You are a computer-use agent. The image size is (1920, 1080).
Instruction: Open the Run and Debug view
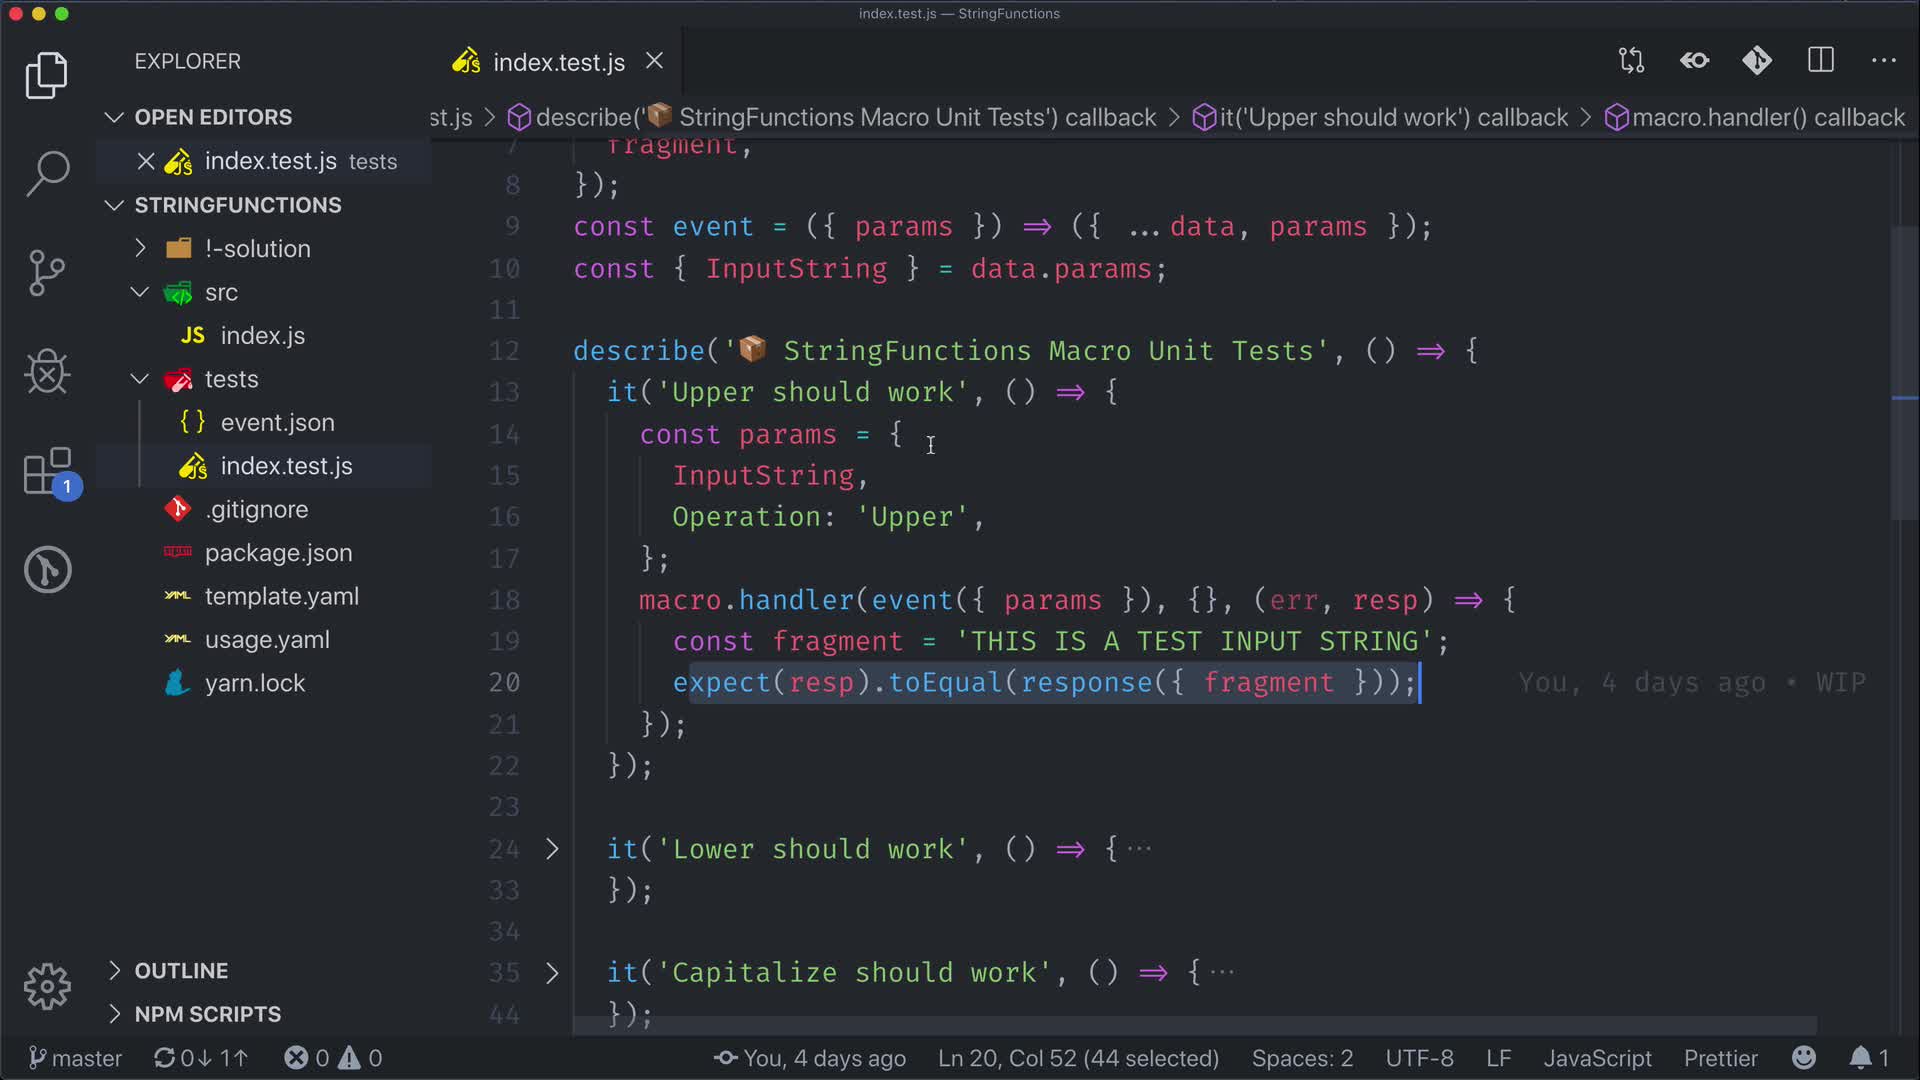(x=47, y=372)
